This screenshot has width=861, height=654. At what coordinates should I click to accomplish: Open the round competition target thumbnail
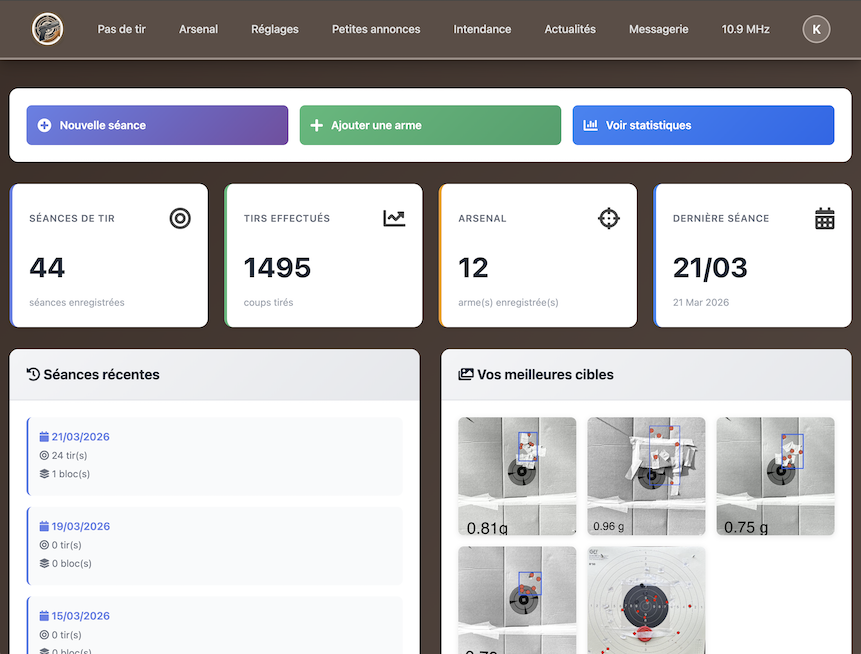(x=646, y=600)
